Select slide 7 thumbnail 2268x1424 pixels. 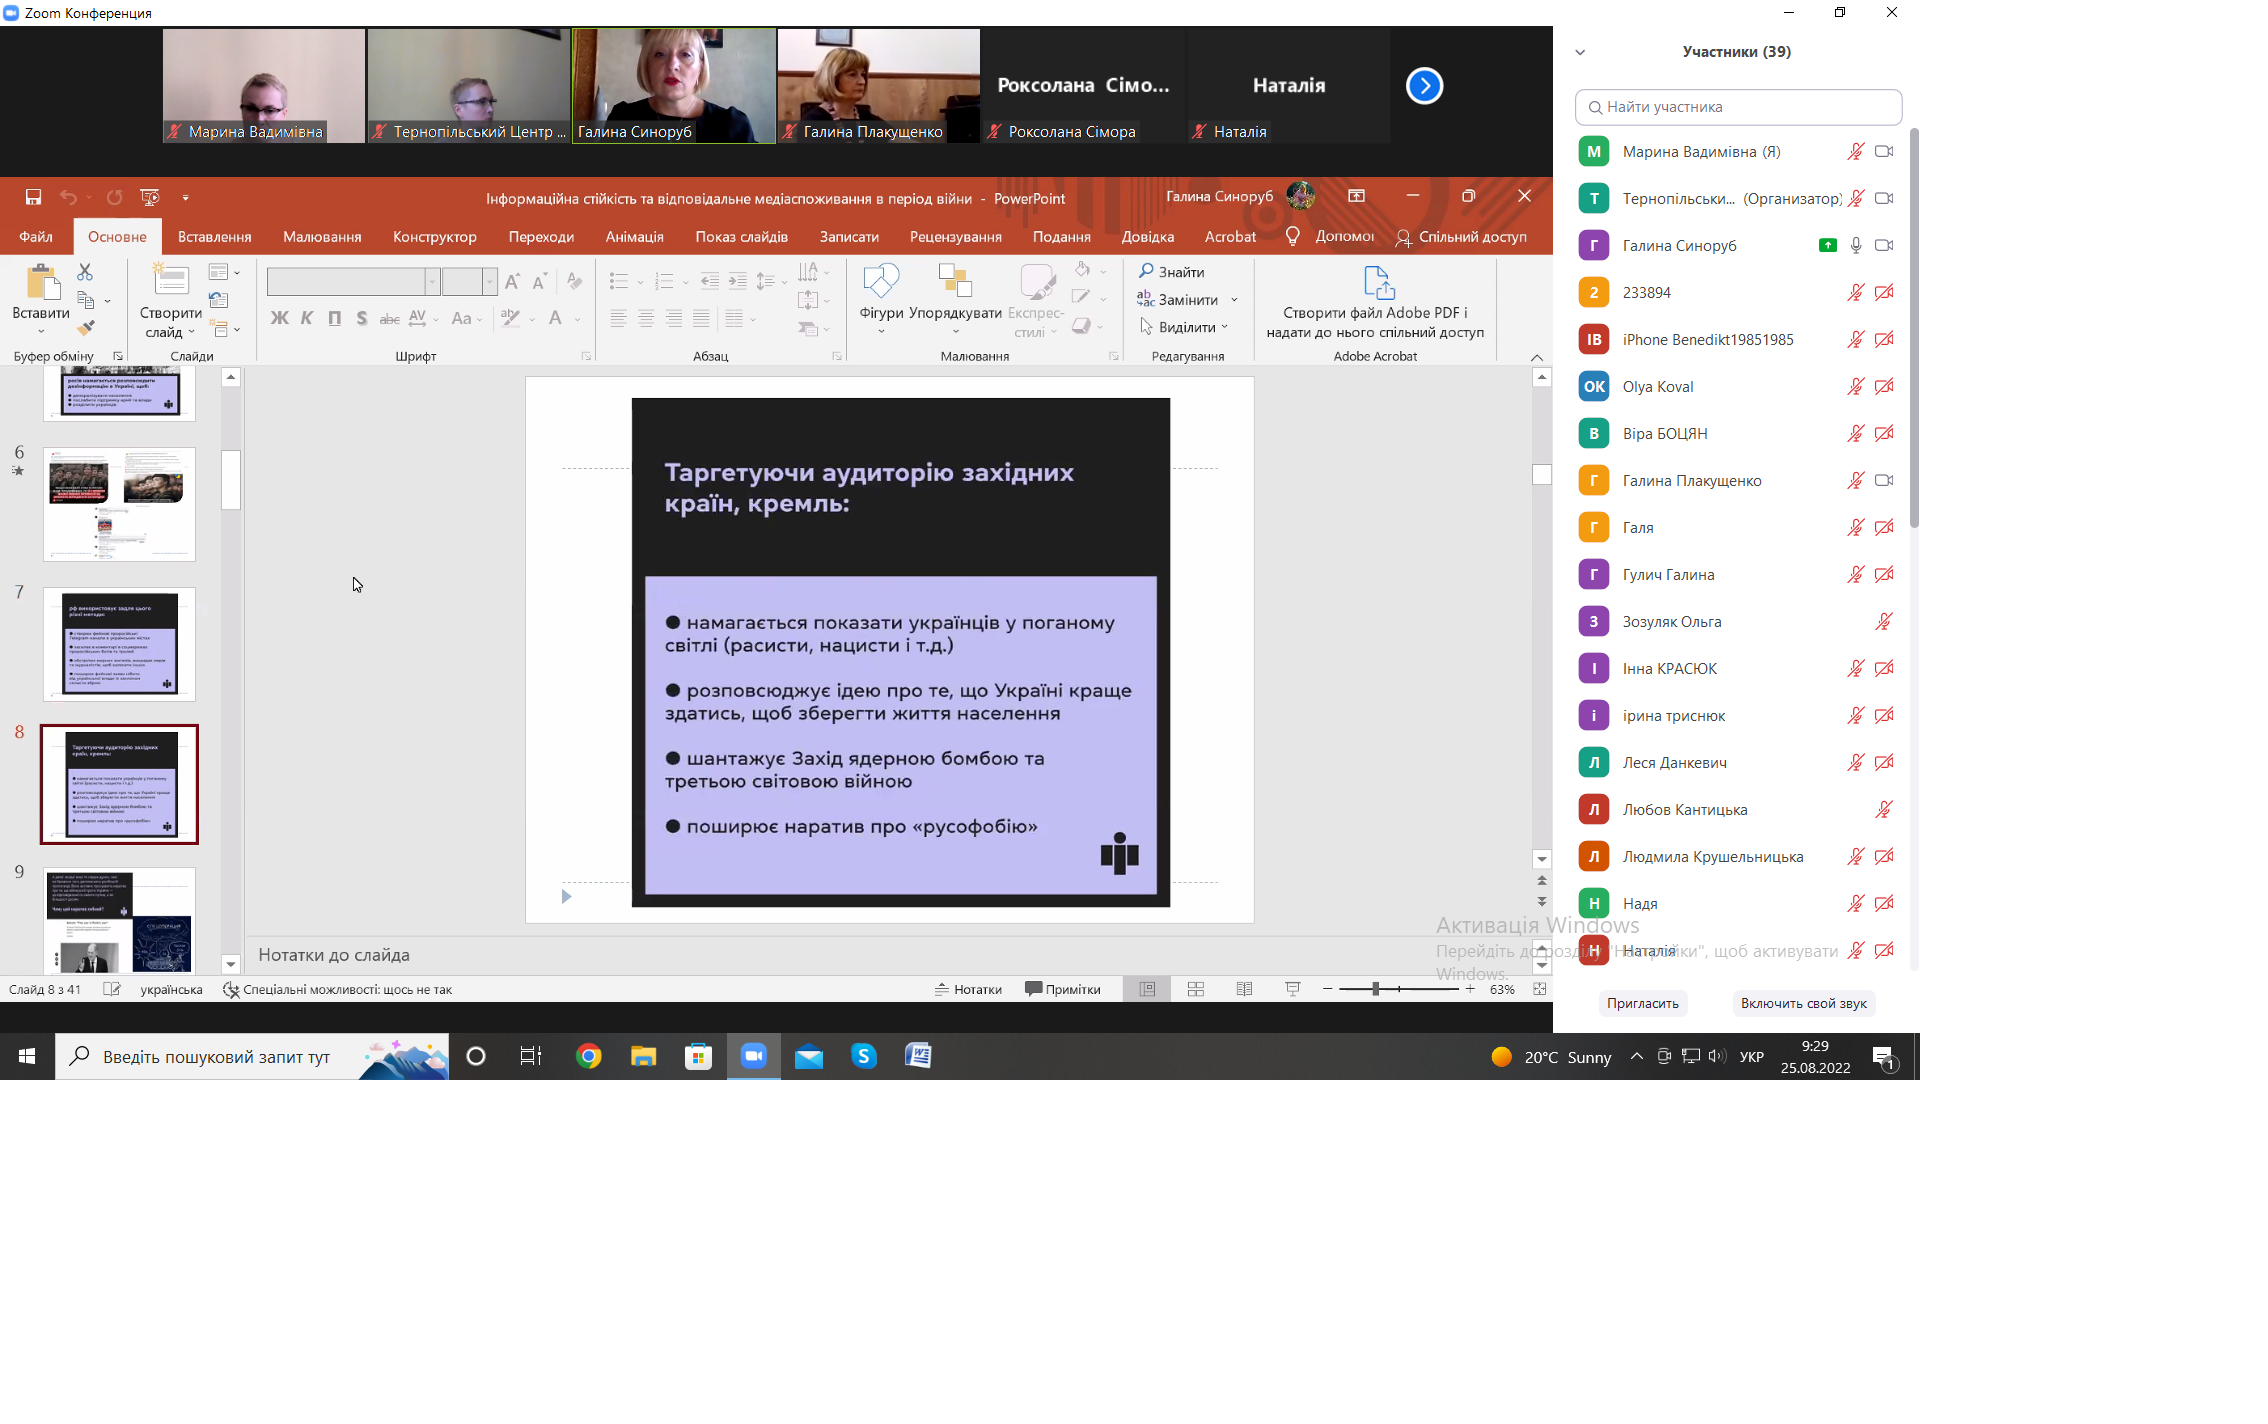[119, 644]
